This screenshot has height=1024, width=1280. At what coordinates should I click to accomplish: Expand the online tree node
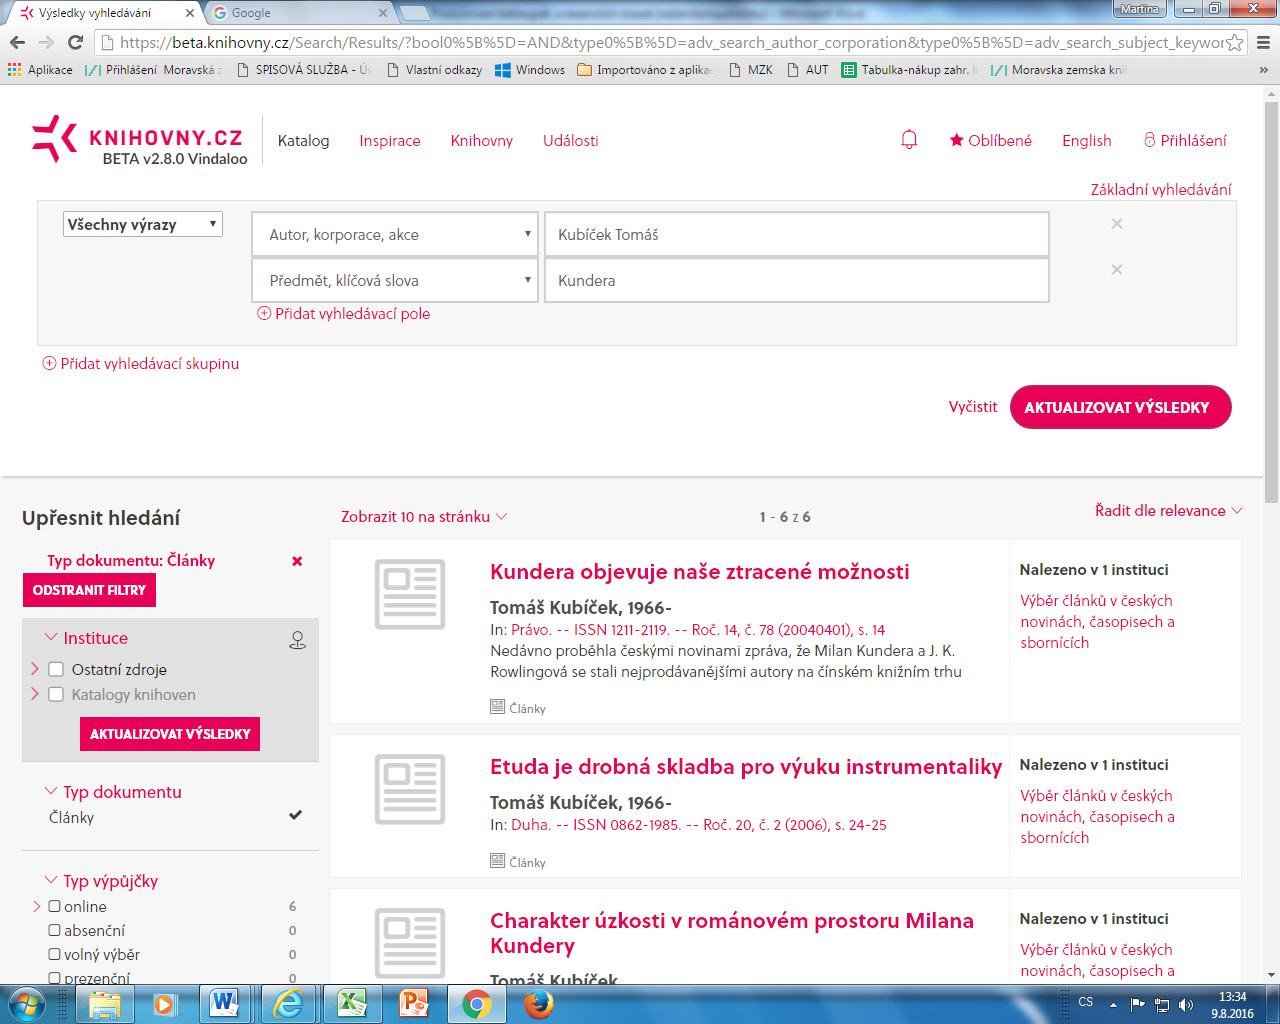coord(37,906)
